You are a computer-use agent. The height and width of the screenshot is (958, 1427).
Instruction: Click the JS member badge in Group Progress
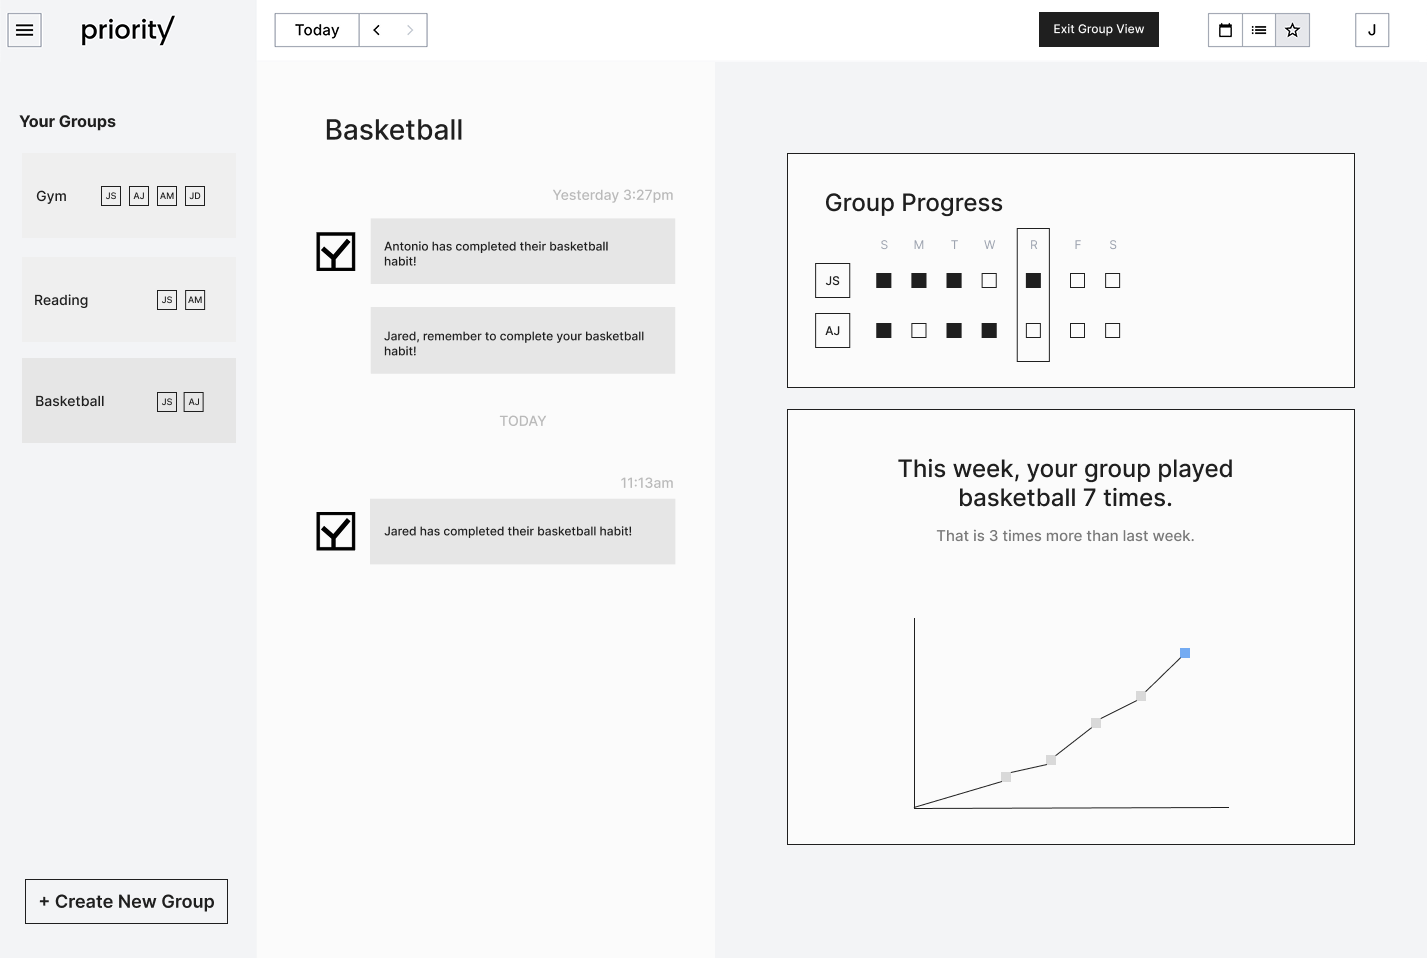coord(832,281)
